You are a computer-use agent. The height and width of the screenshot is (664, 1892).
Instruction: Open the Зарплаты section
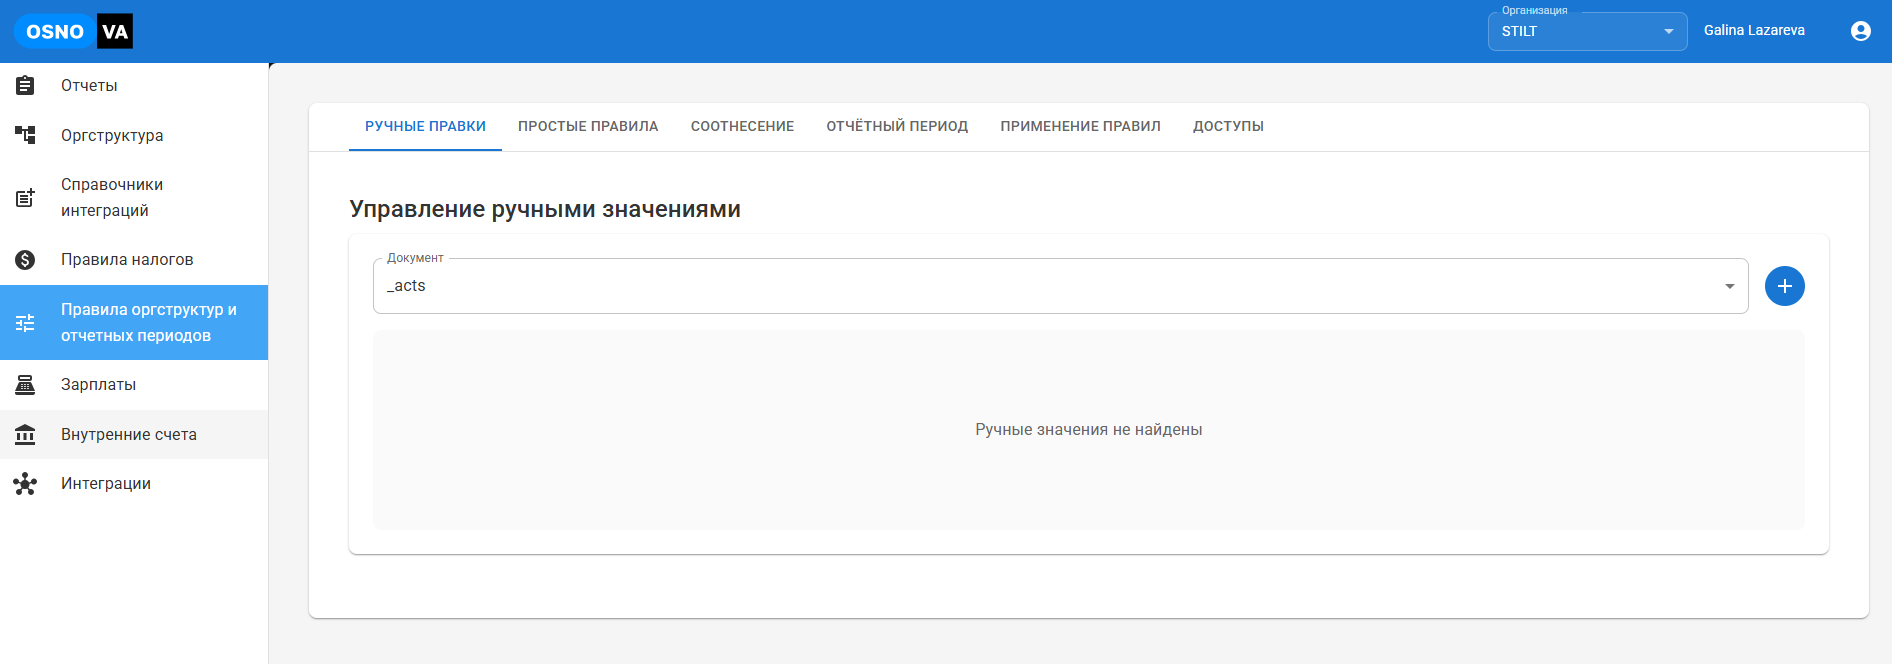[134, 385]
